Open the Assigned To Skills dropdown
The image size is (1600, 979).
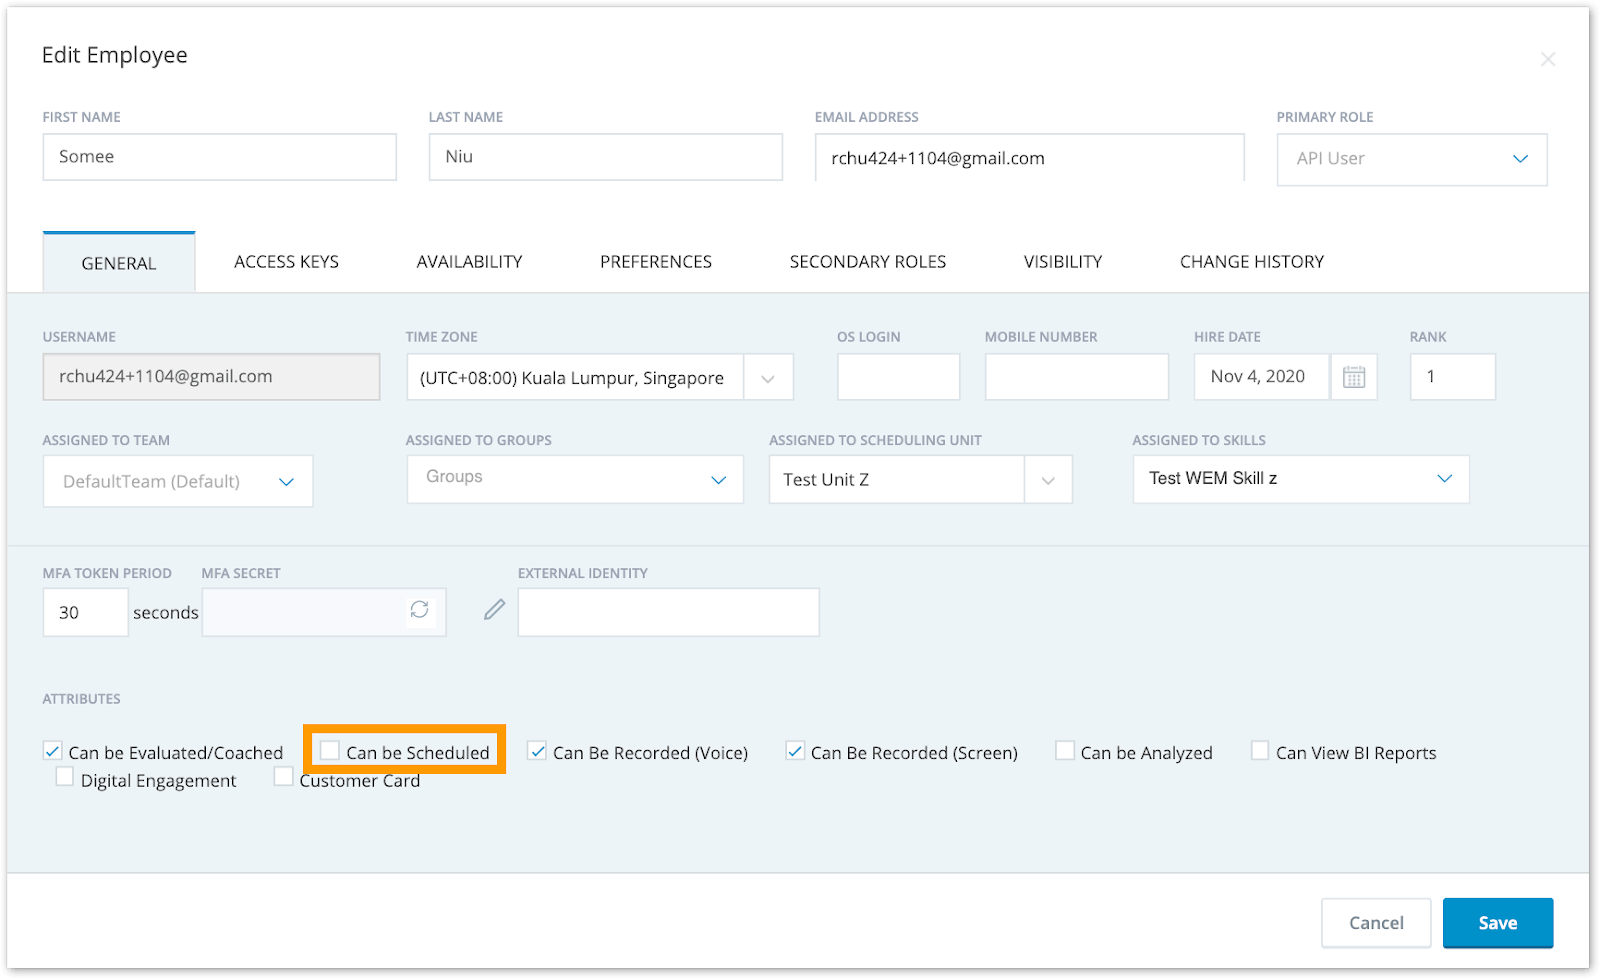point(1444,479)
